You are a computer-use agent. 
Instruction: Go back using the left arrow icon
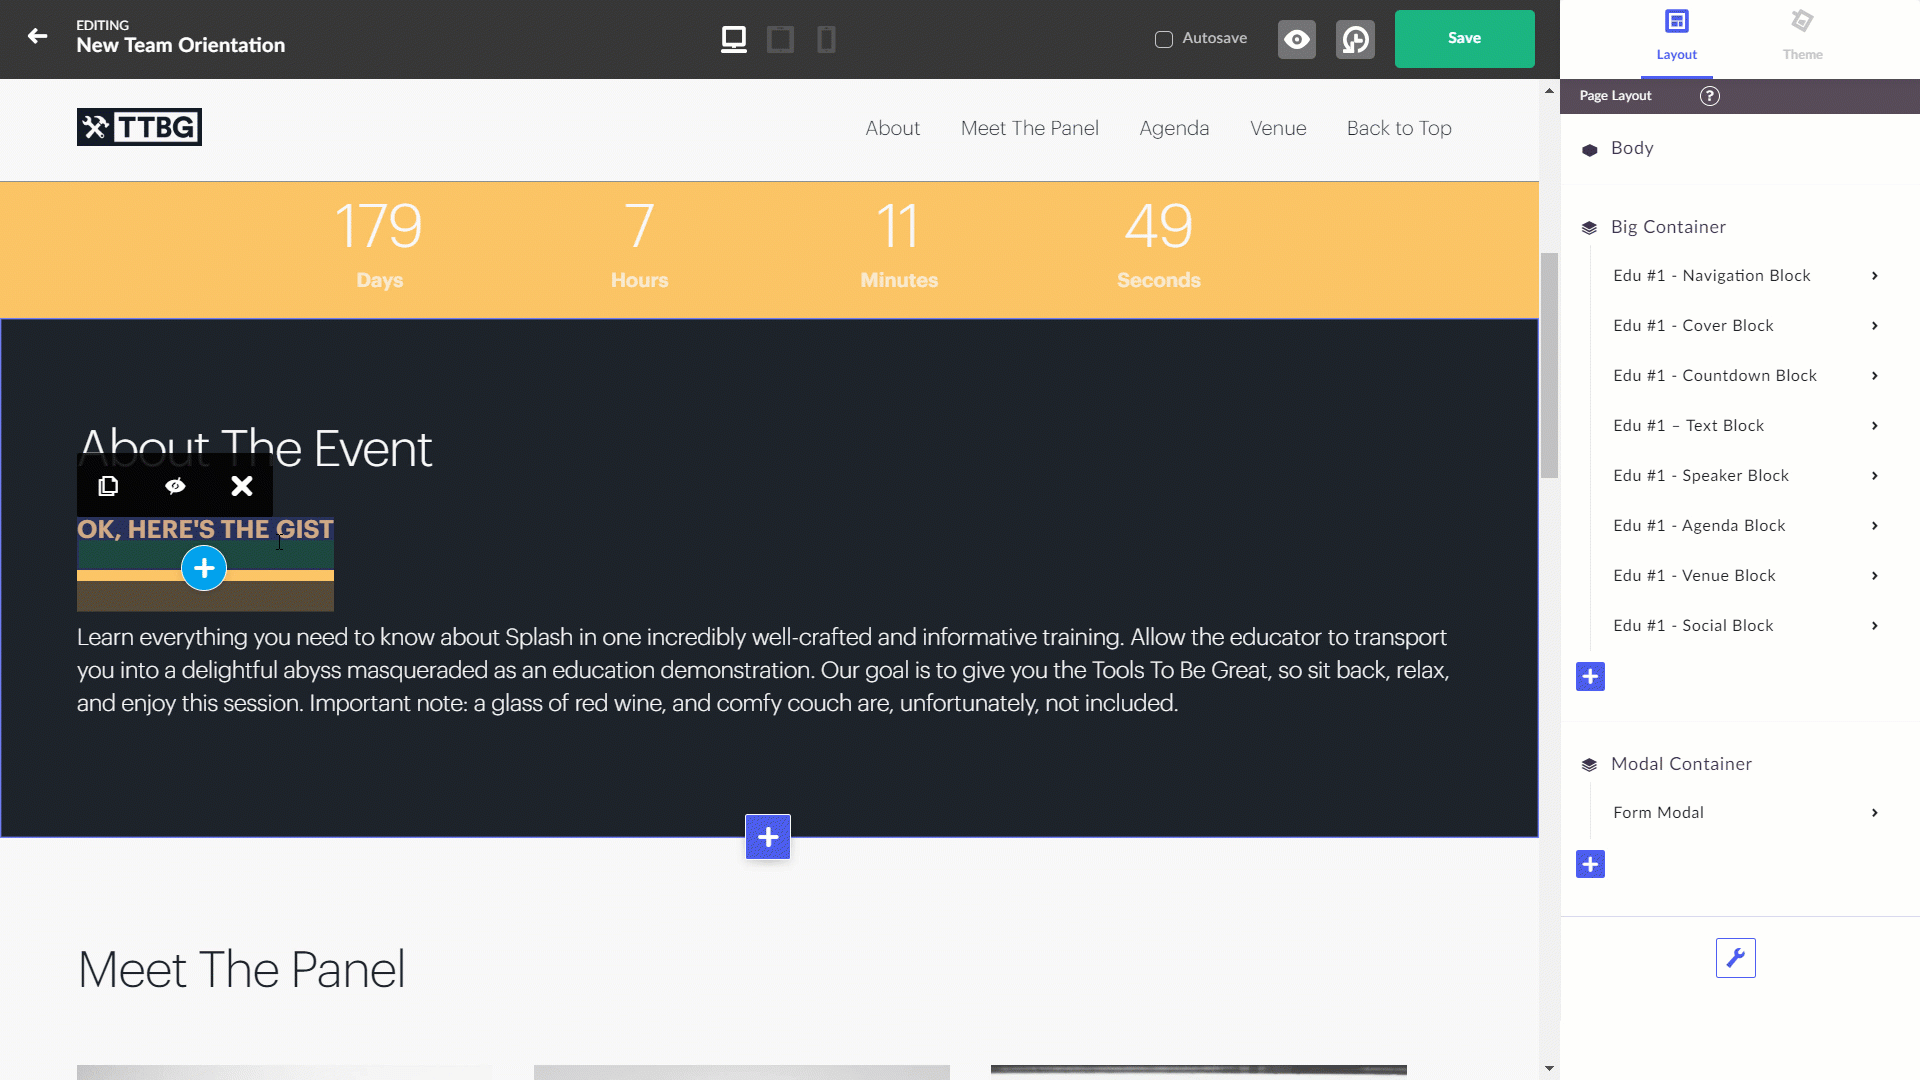coord(37,37)
